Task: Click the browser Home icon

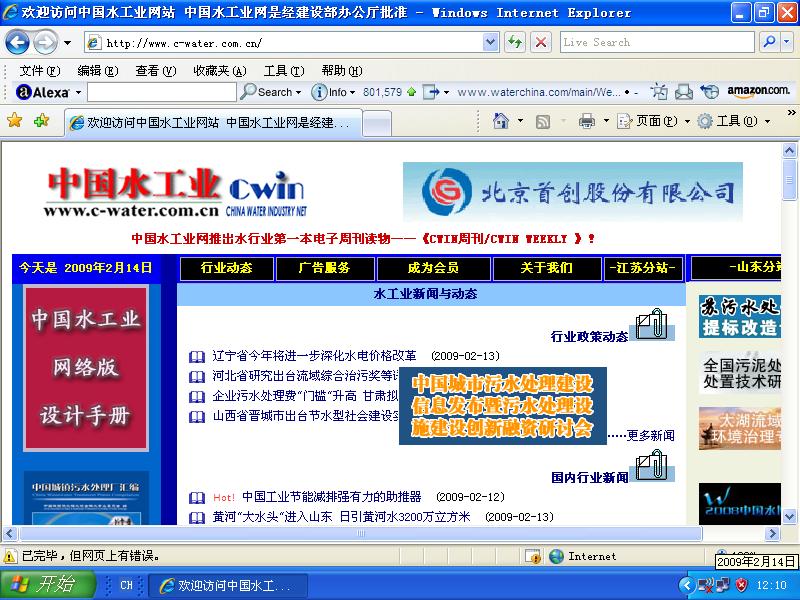Action: pos(503,120)
